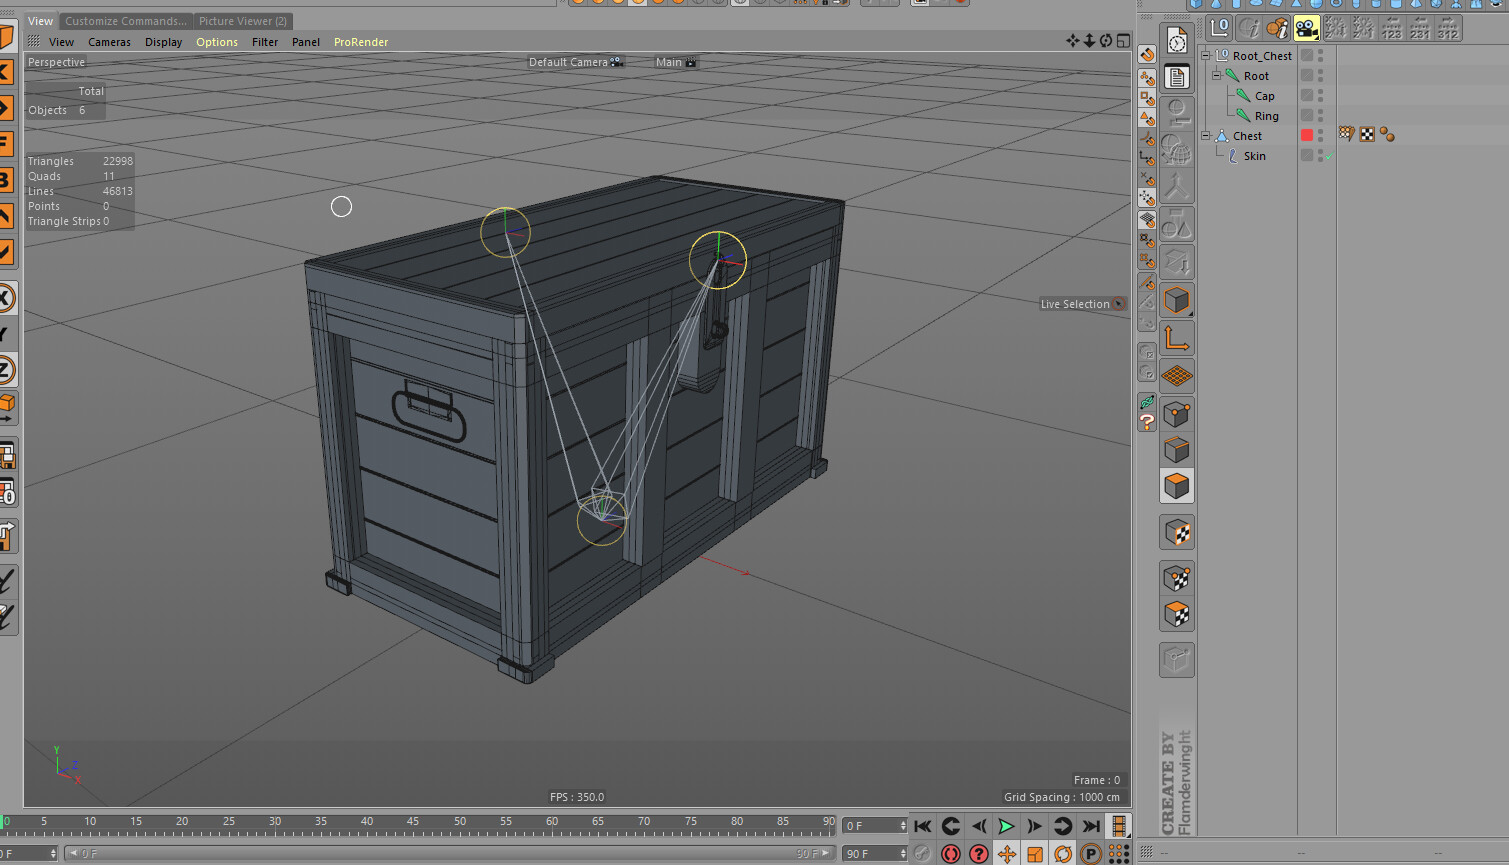Switch to the Picture Viewer (2) tab
Viewport: 1509px width, 865px height.
point(243,20)
